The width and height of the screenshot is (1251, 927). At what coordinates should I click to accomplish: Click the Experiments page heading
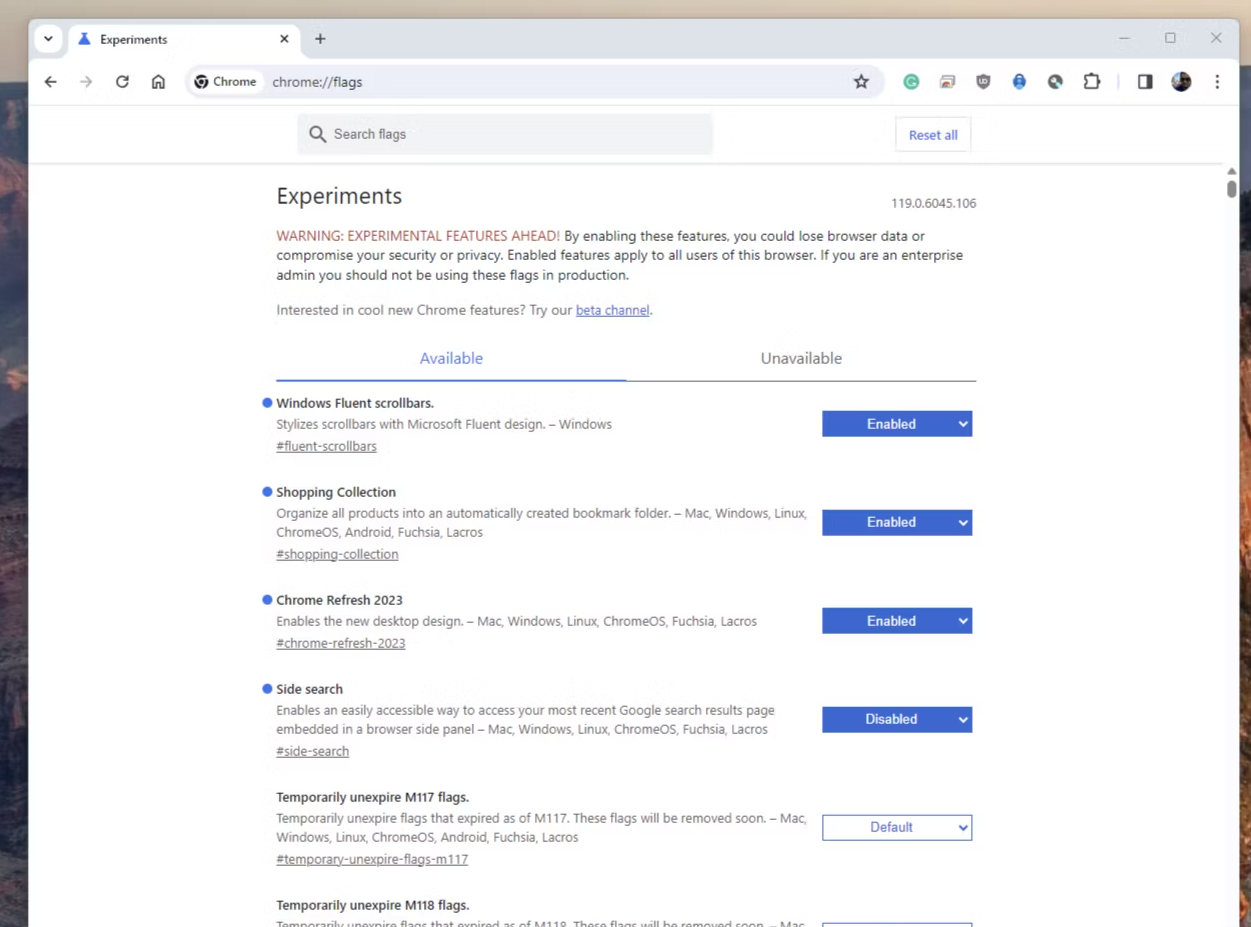[339, 196]
